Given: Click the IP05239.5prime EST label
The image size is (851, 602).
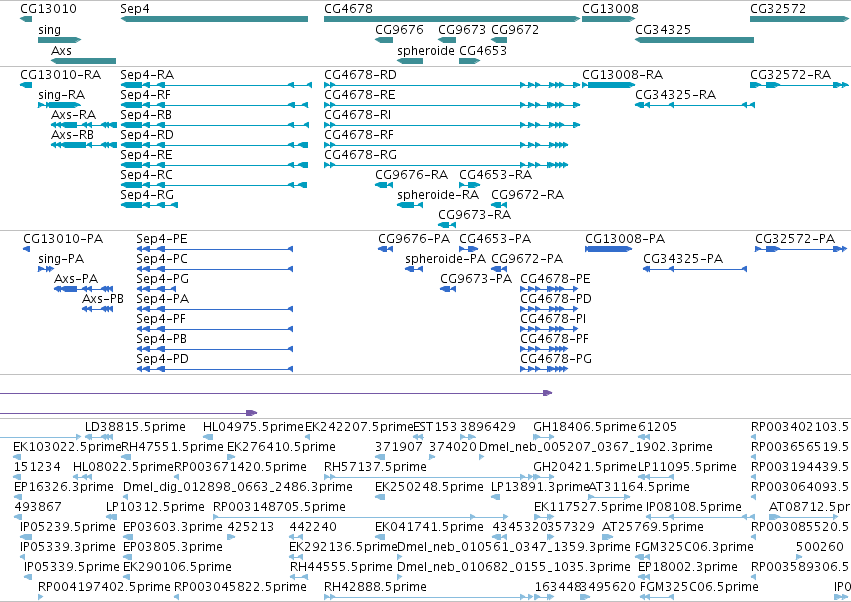Looking at the screenshot, I should click(x=68, y=527).
